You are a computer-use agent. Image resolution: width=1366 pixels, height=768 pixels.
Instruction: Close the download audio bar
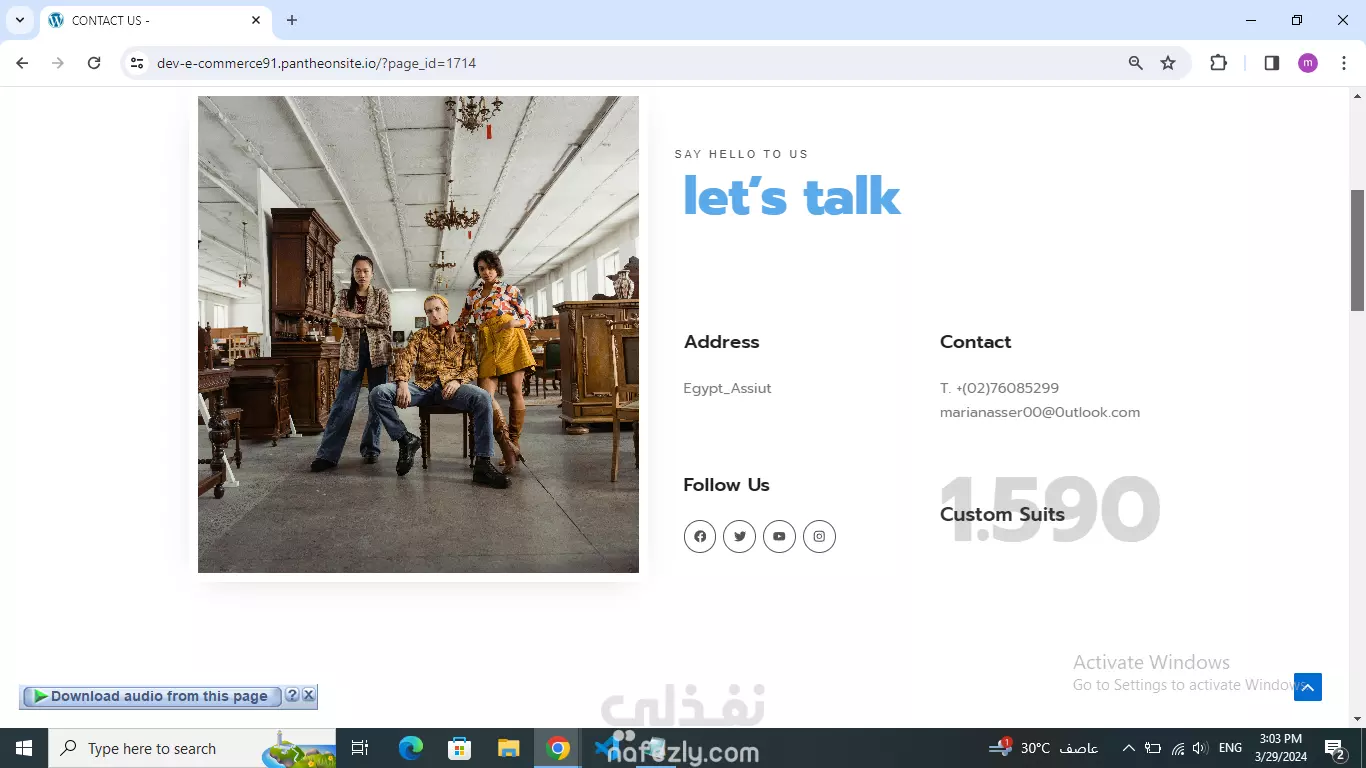pyautogui.click(x=309, y=695)
